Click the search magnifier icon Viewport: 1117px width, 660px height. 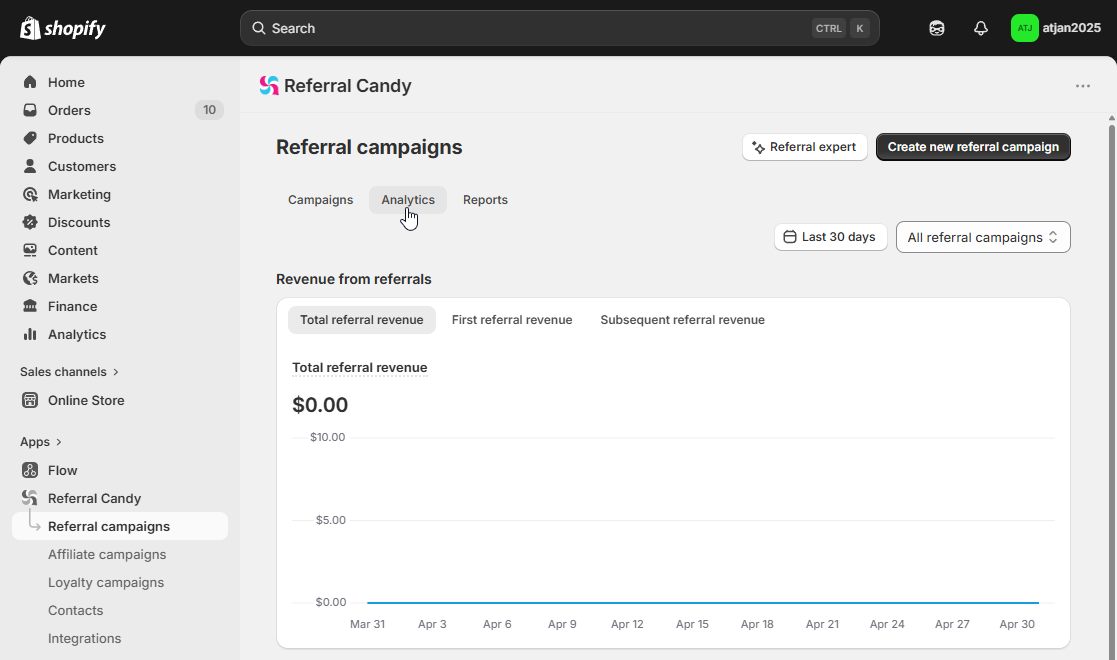[259, 28]
